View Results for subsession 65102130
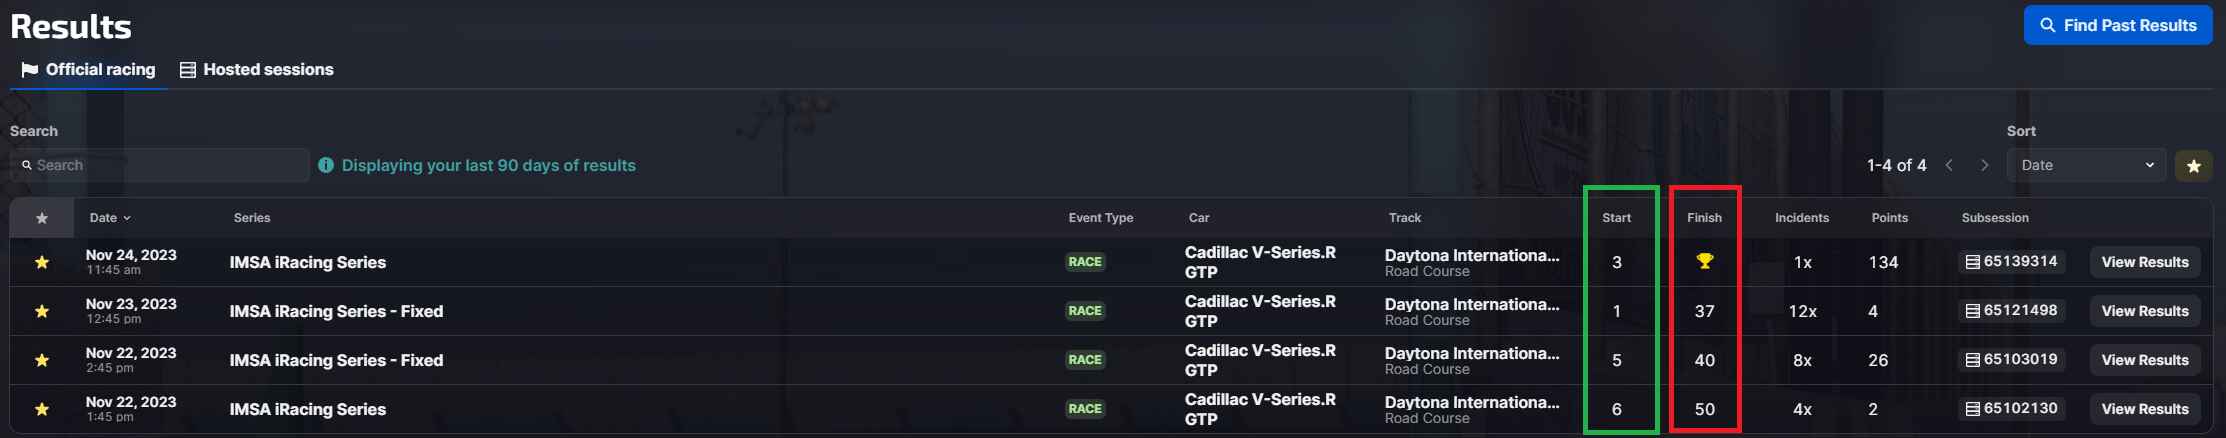 coord(2145,409)
